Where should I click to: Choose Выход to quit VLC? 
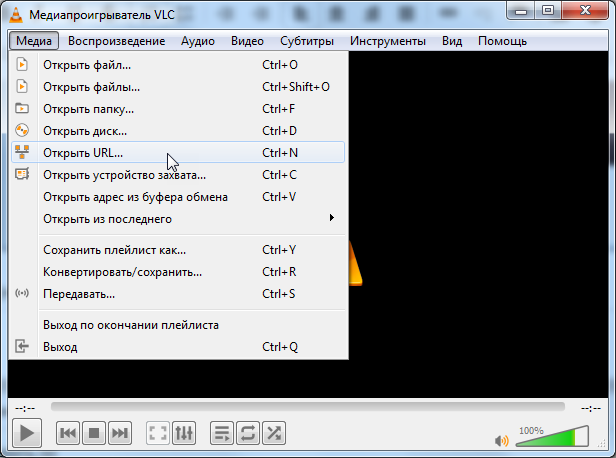[178, 347]
